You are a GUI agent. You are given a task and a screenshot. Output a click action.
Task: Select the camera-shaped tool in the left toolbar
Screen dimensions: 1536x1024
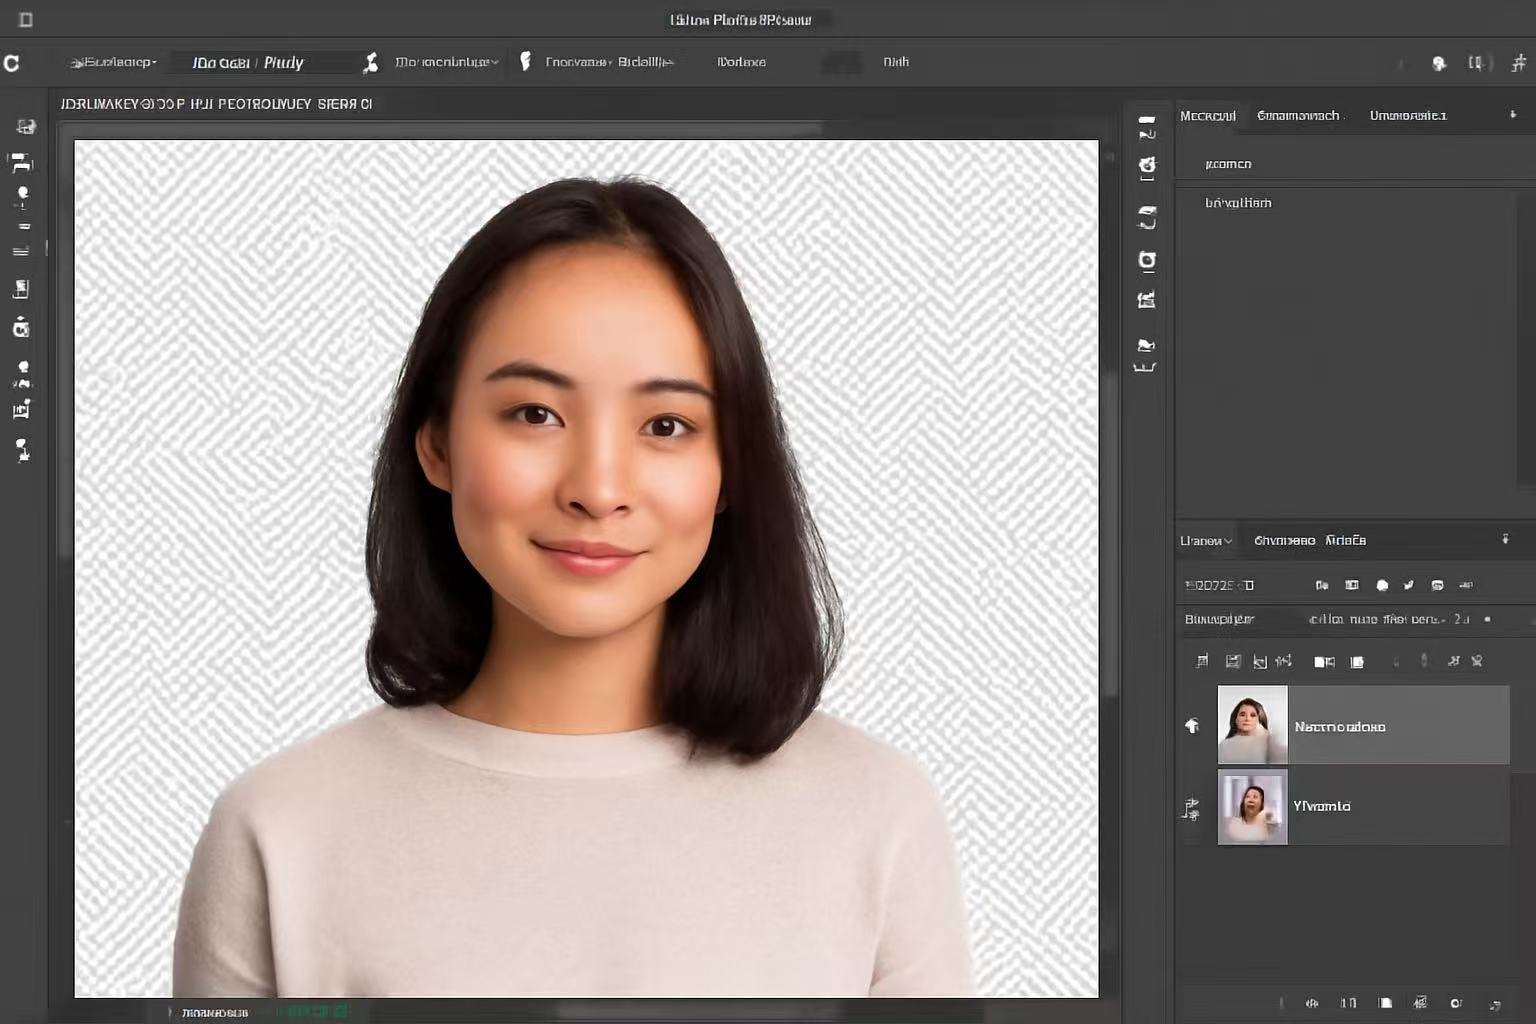tap(21, 327)
